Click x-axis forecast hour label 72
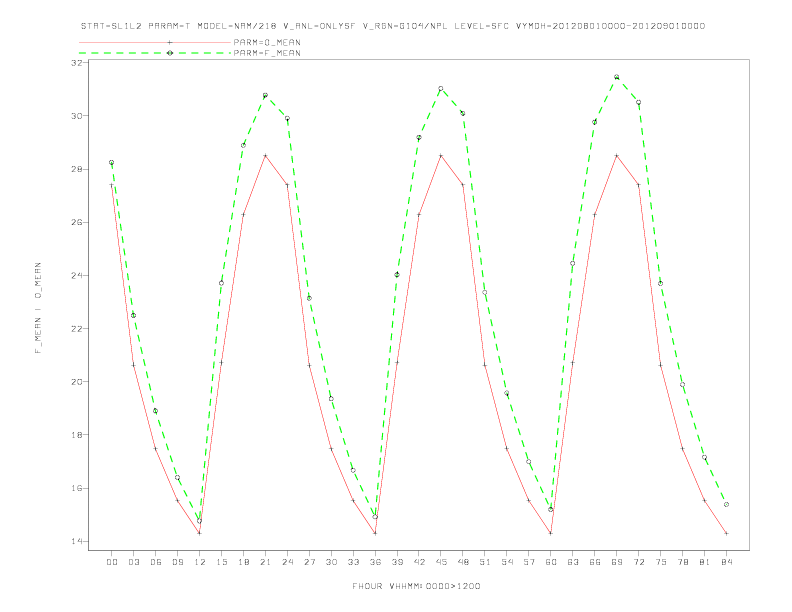Viewport: 792px width, 612px height. (638, 562)
